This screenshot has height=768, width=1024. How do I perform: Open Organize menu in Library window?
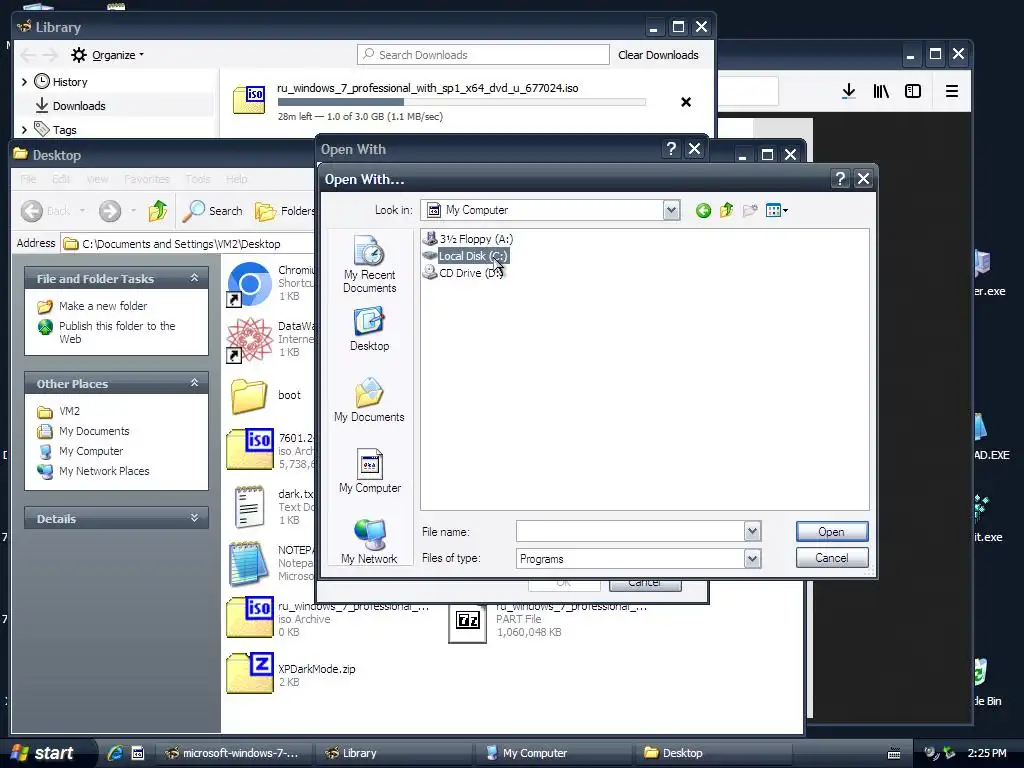click(x=108, y=55)
